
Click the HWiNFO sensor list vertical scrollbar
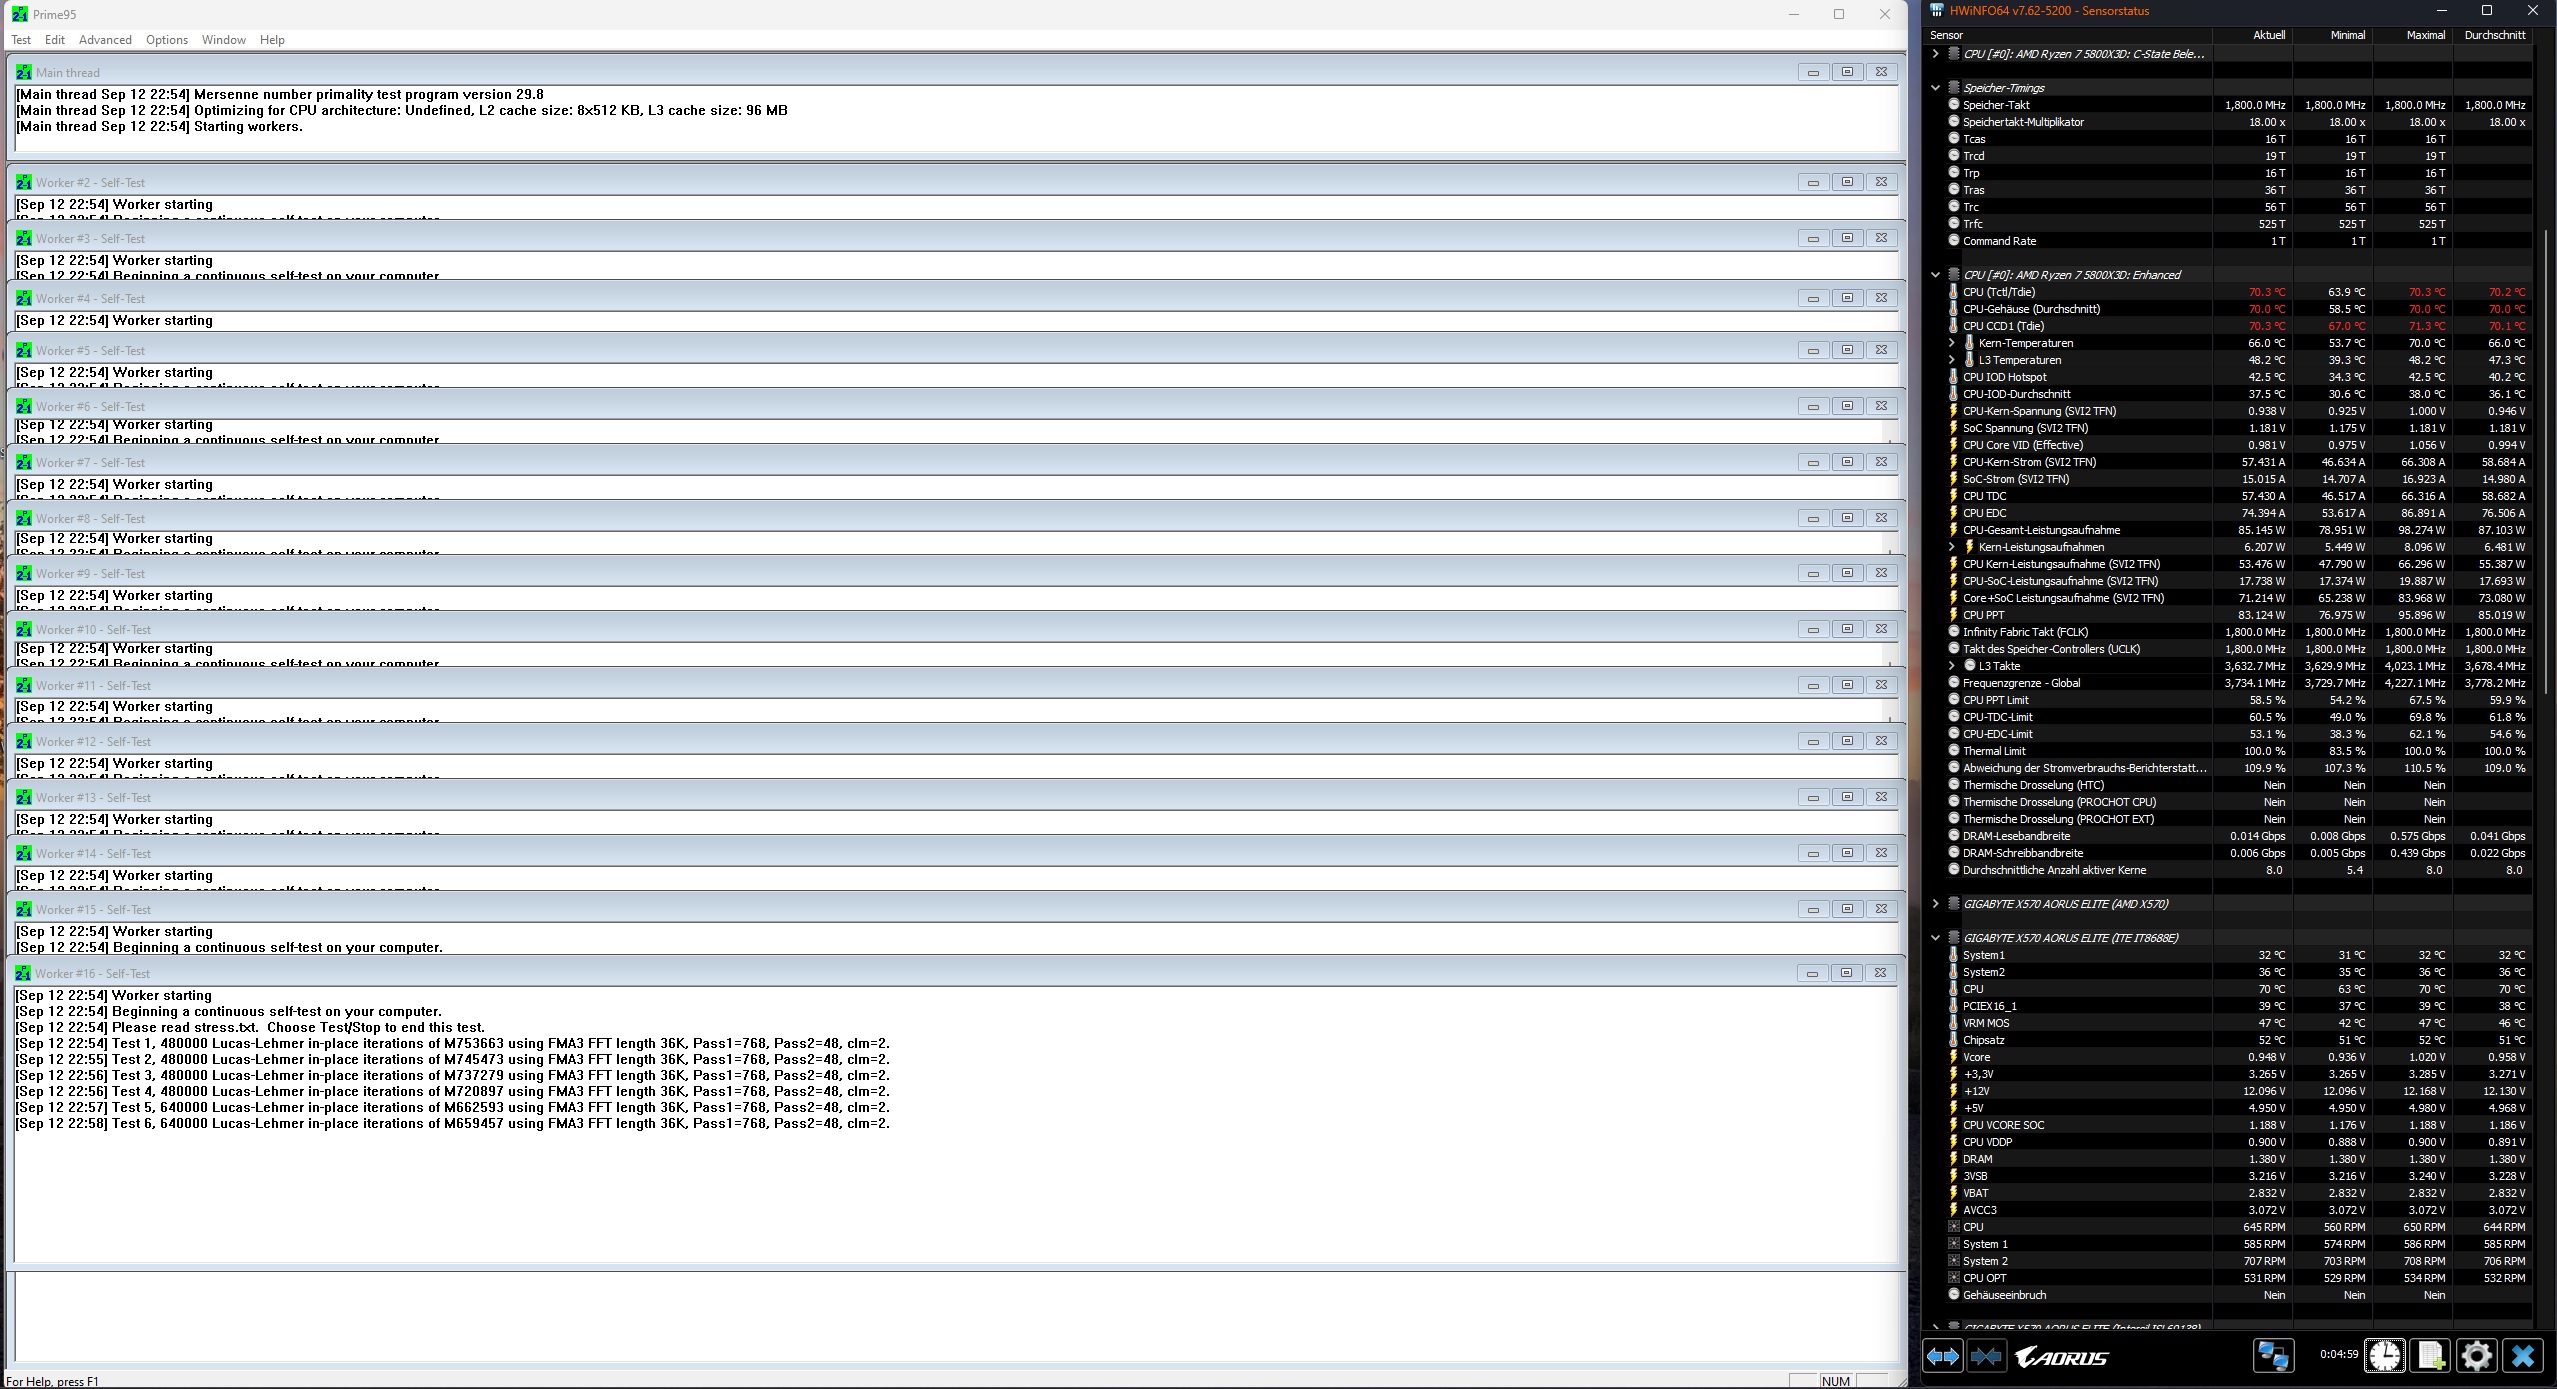pos(2545,460)
